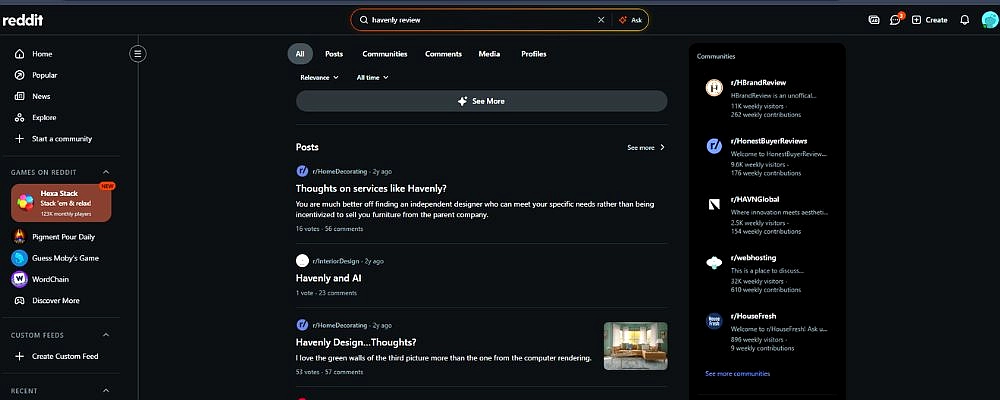This screenshot has height=400, width=1000.
Task: Open the notifications bell
Action: [965, 20]
